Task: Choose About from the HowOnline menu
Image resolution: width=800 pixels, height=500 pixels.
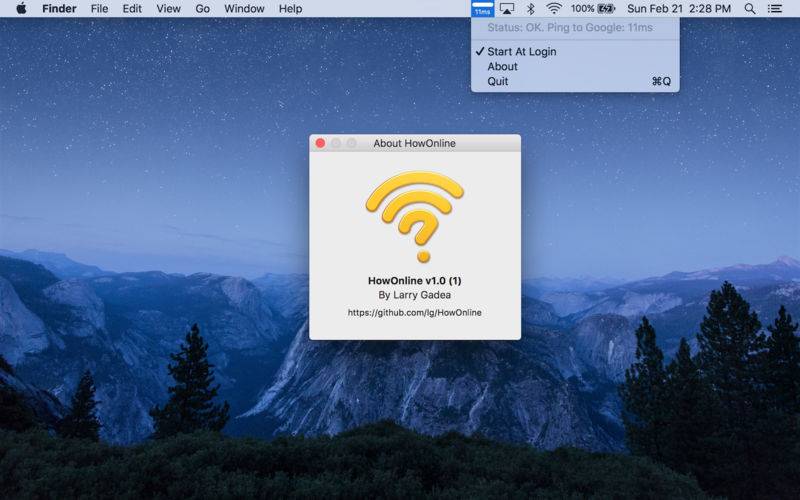Action: pyautogui.click(x=575, y=66)
